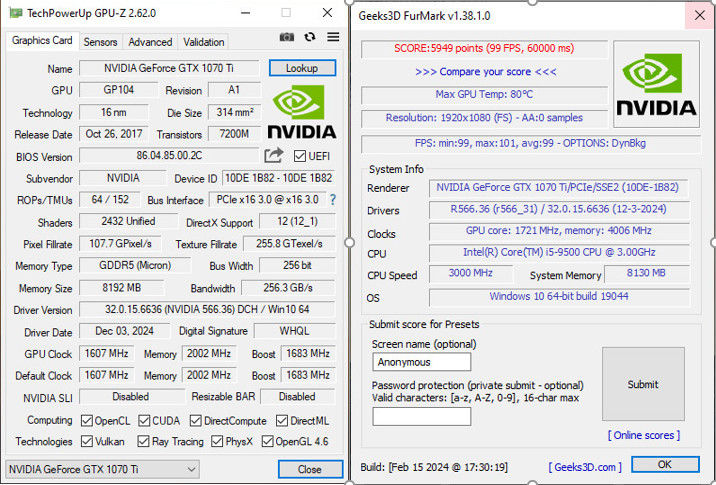Click the Resolution 1920x1080 (FS) field
This screenshot has width=716, height=485.
484,118
